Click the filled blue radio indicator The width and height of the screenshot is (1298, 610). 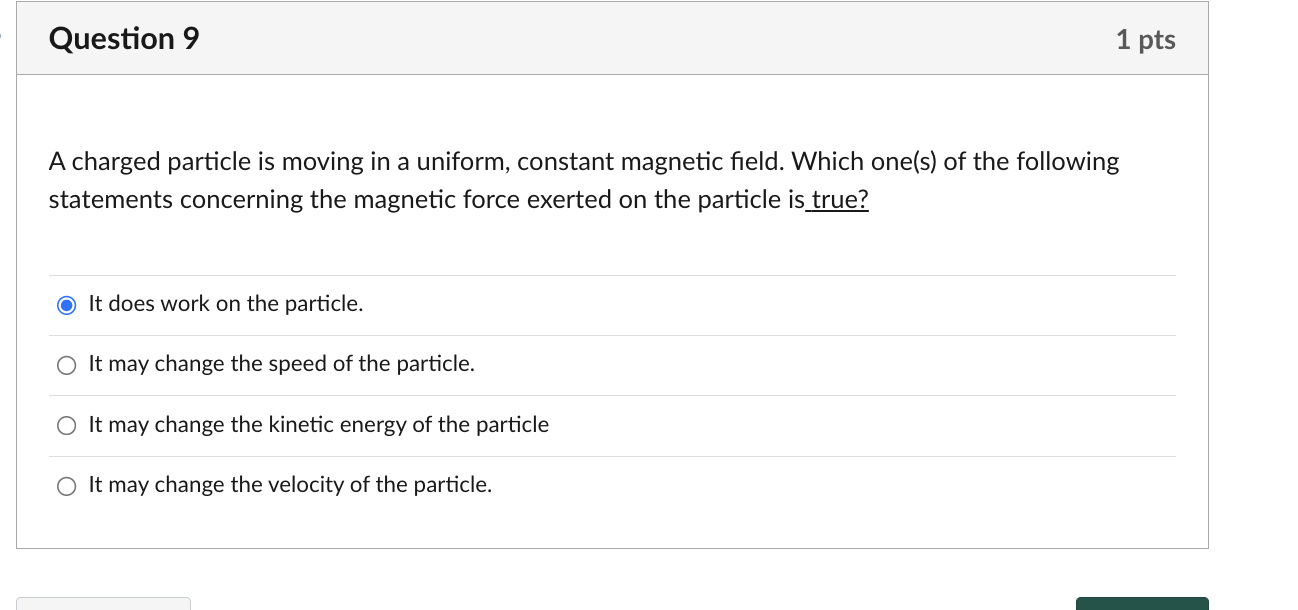click(x=66, y=305)
